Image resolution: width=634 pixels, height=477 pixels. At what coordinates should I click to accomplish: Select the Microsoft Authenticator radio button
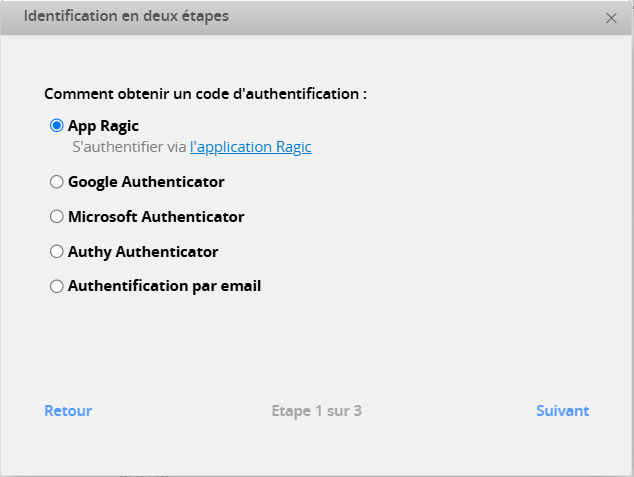click(x=57, y=217)
